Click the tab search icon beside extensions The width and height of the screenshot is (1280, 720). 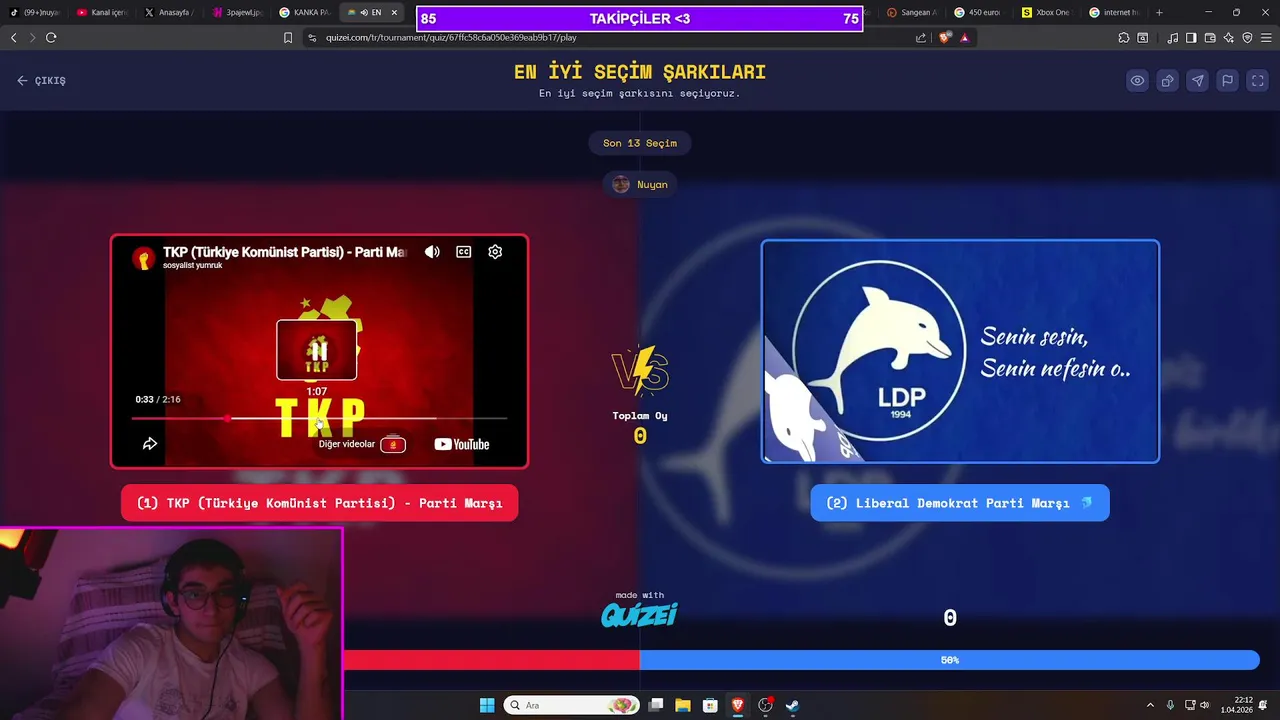click(x=1142, y=37)
